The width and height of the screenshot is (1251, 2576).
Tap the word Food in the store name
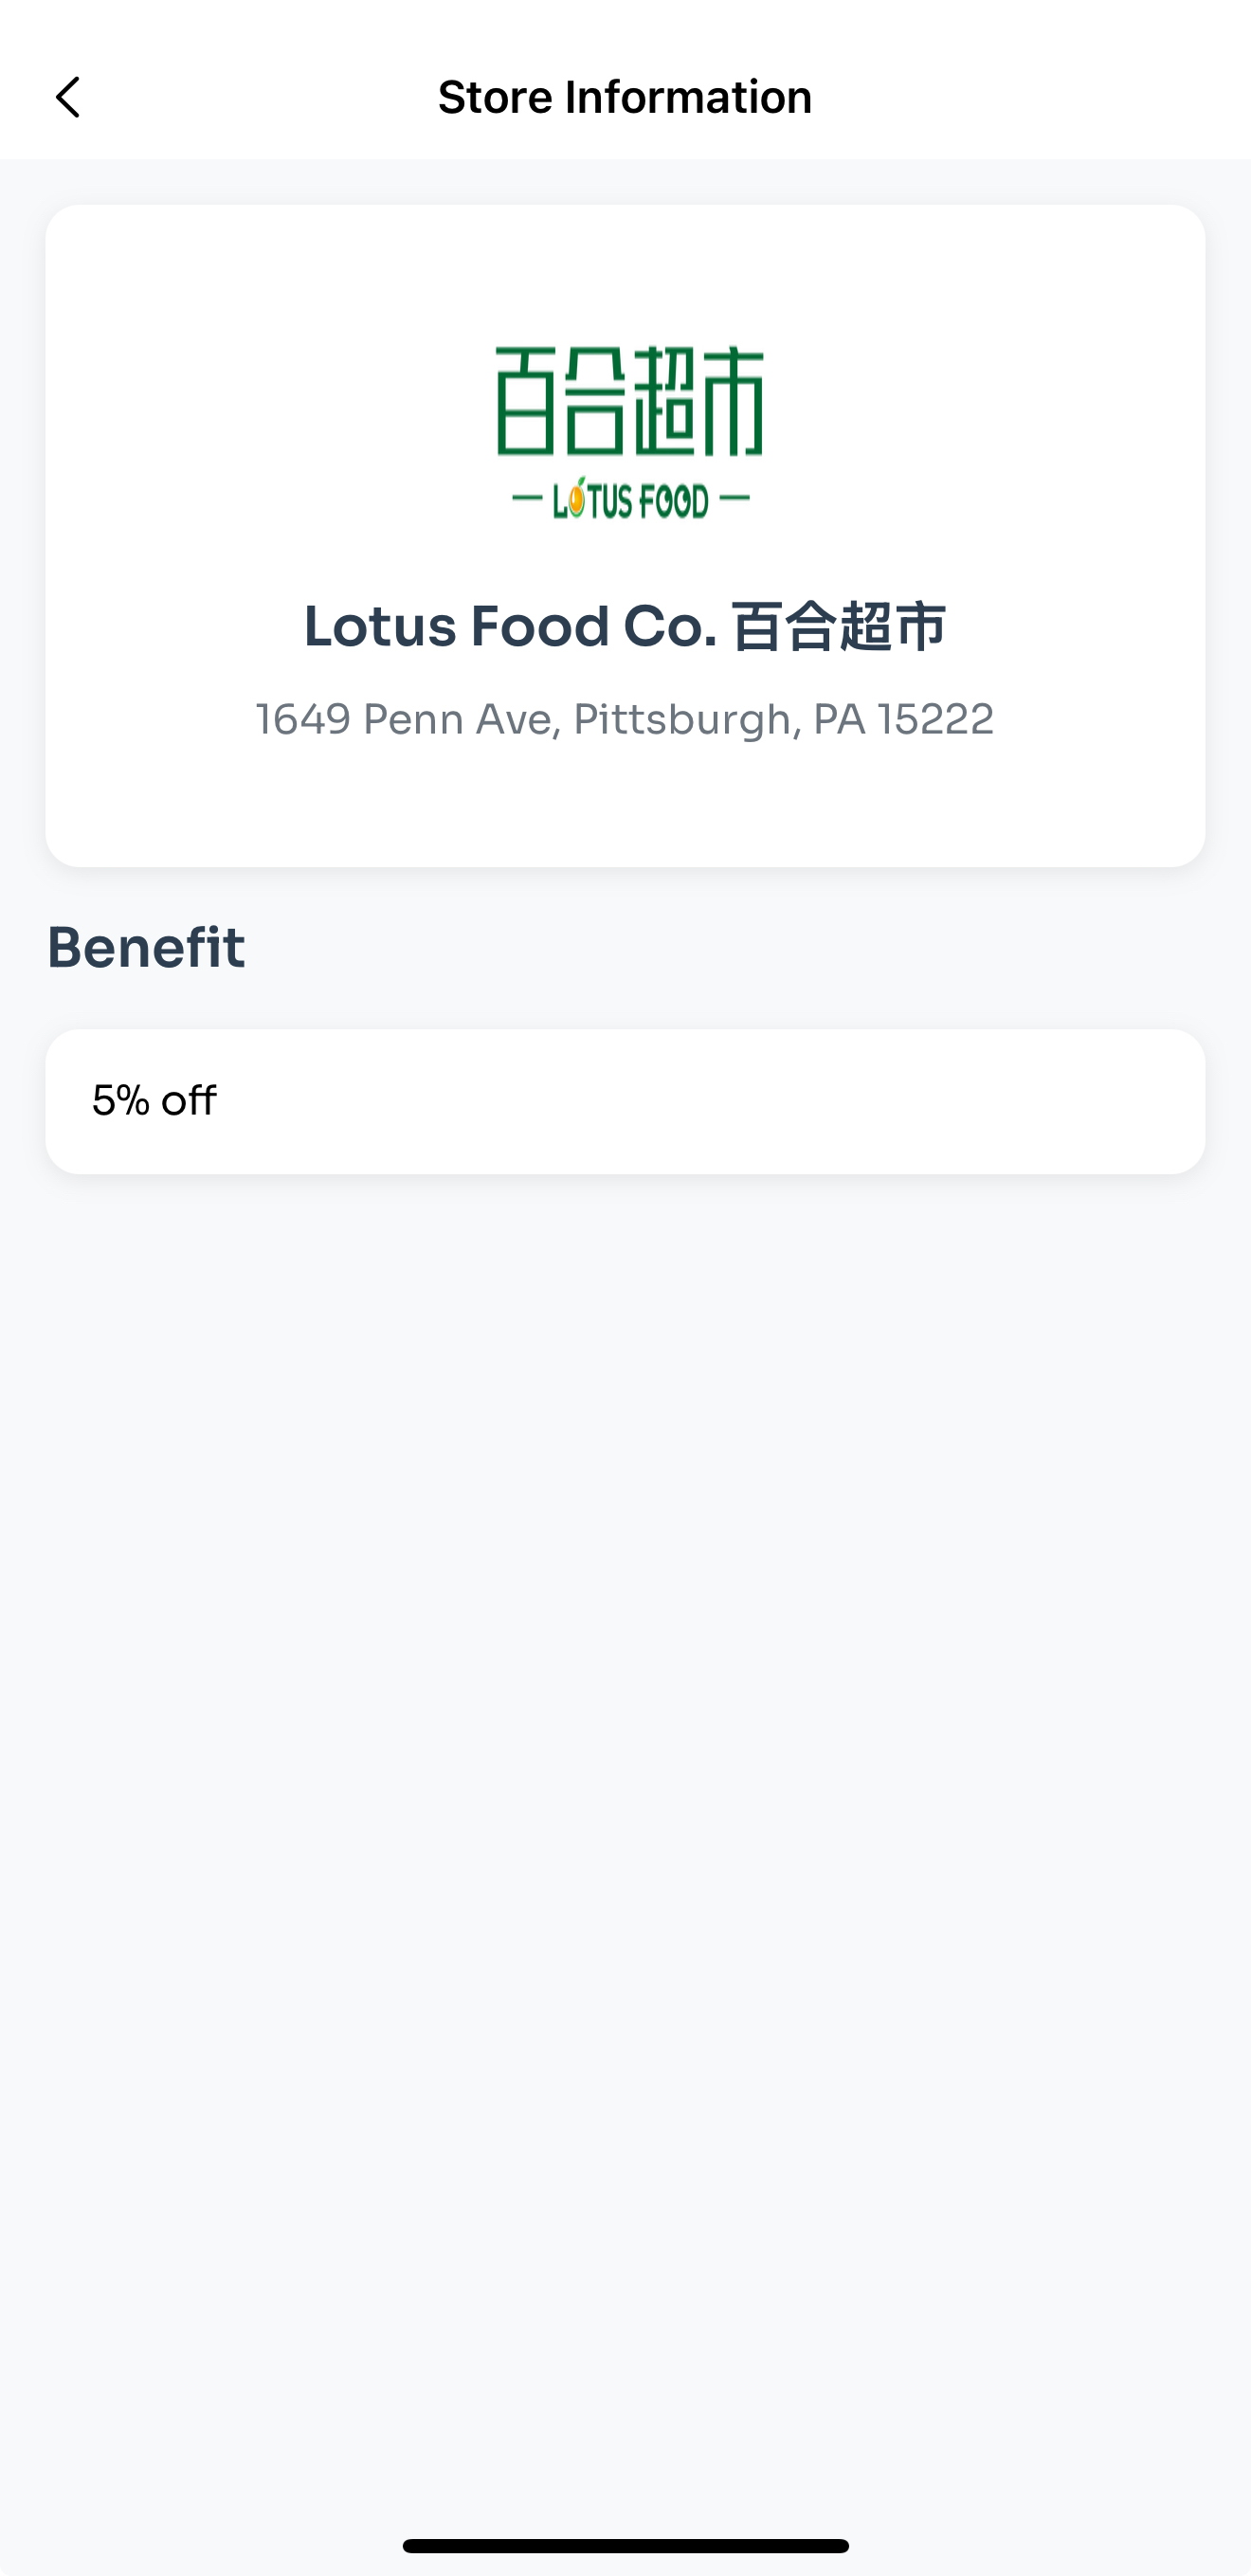point(540,626)
